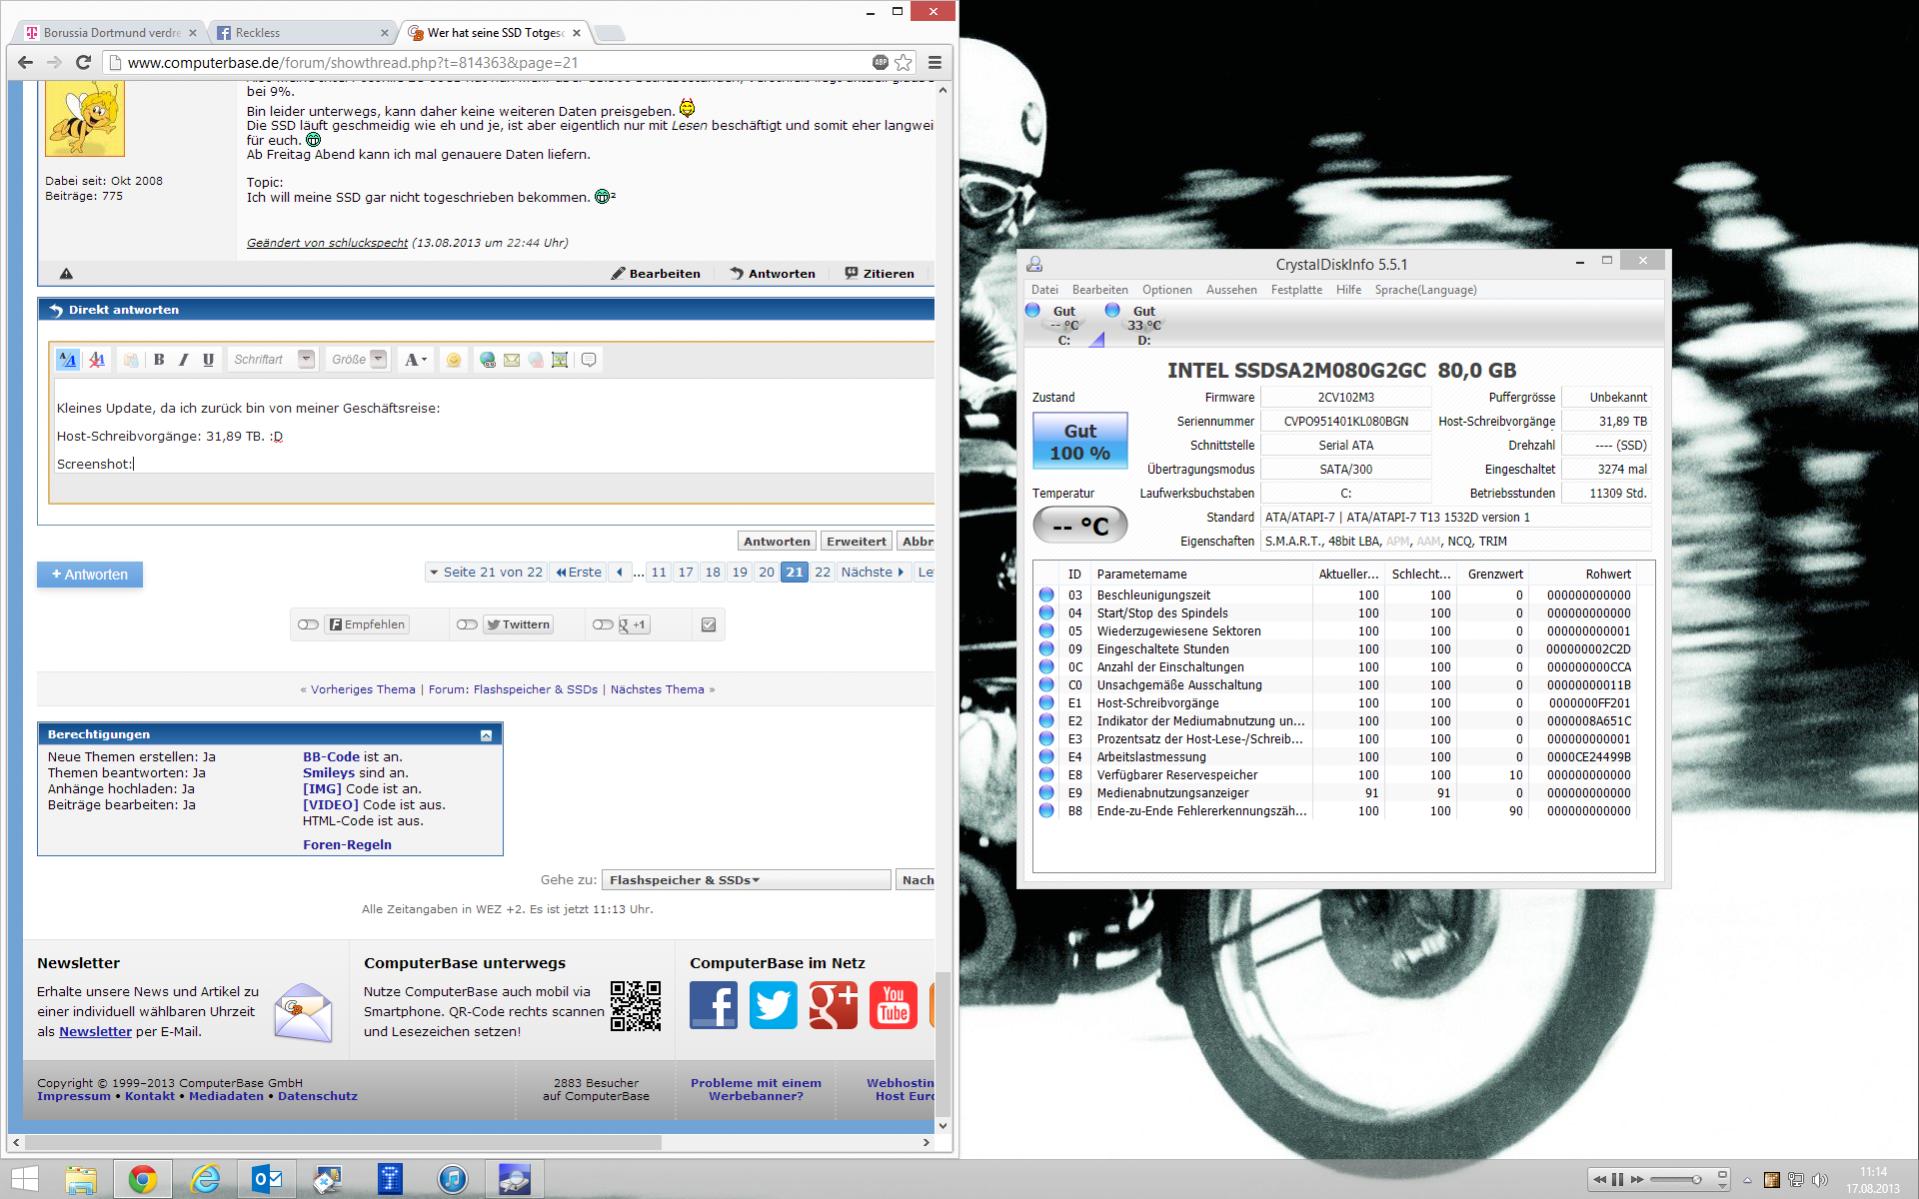1919x1199 pixels.
Task: Go to page 22 of the thread
Action: point(822,572)
